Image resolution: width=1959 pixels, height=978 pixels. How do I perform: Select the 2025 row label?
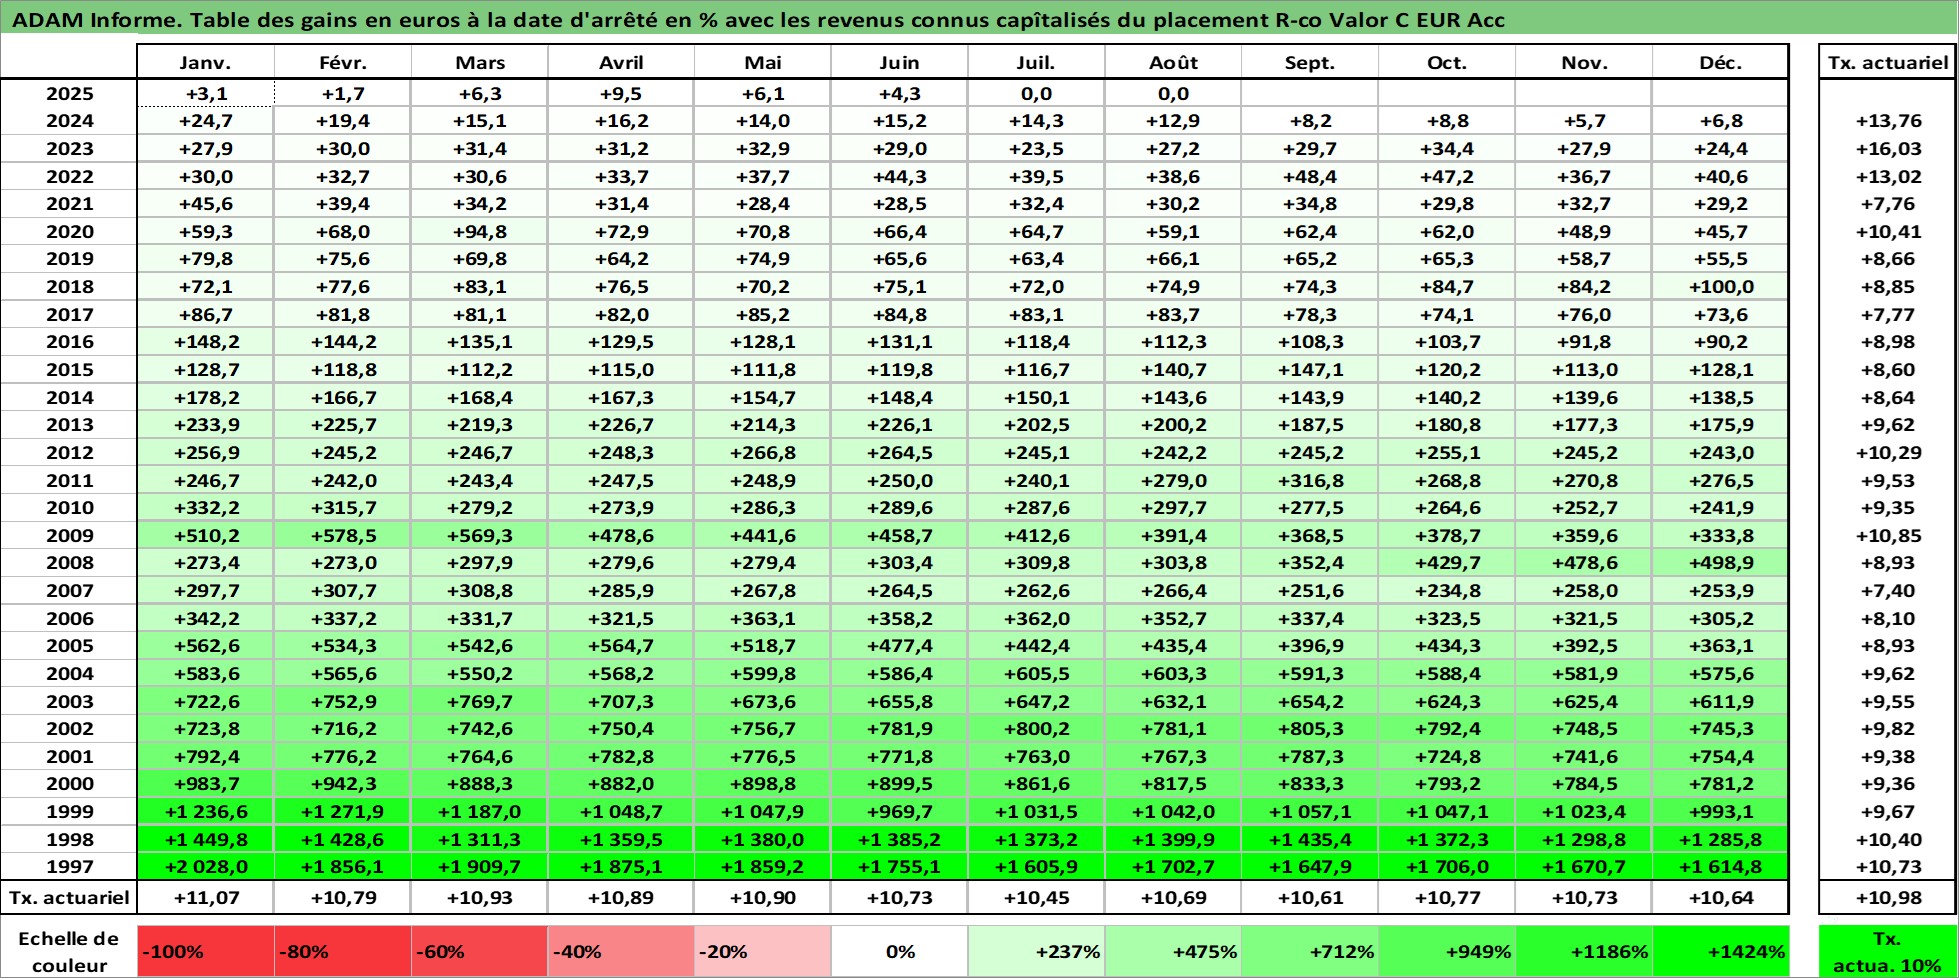(69, 94)
